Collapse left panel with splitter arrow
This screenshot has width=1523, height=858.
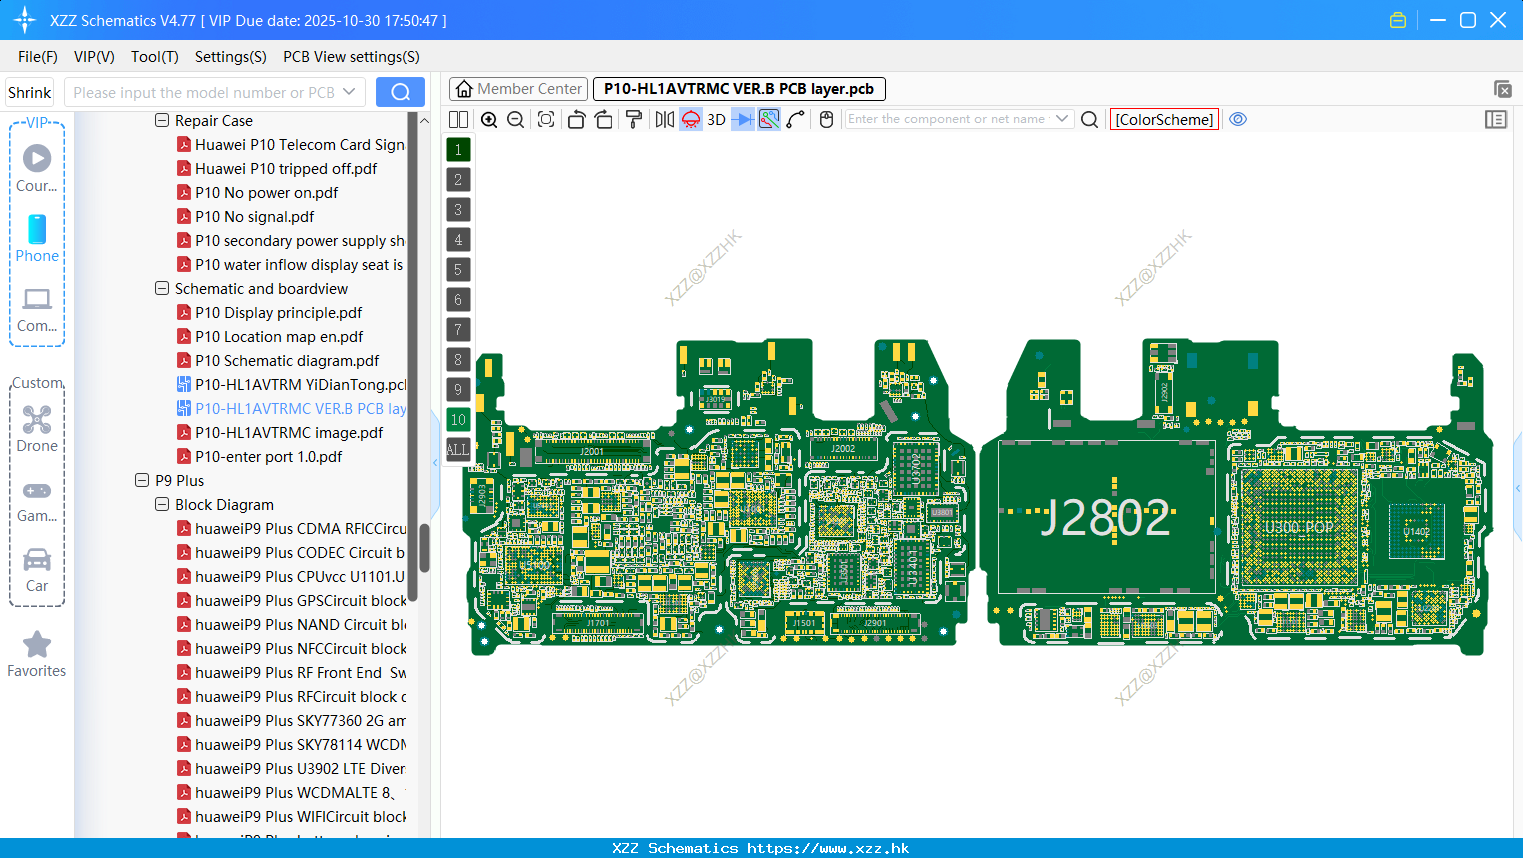pos(435,462)
